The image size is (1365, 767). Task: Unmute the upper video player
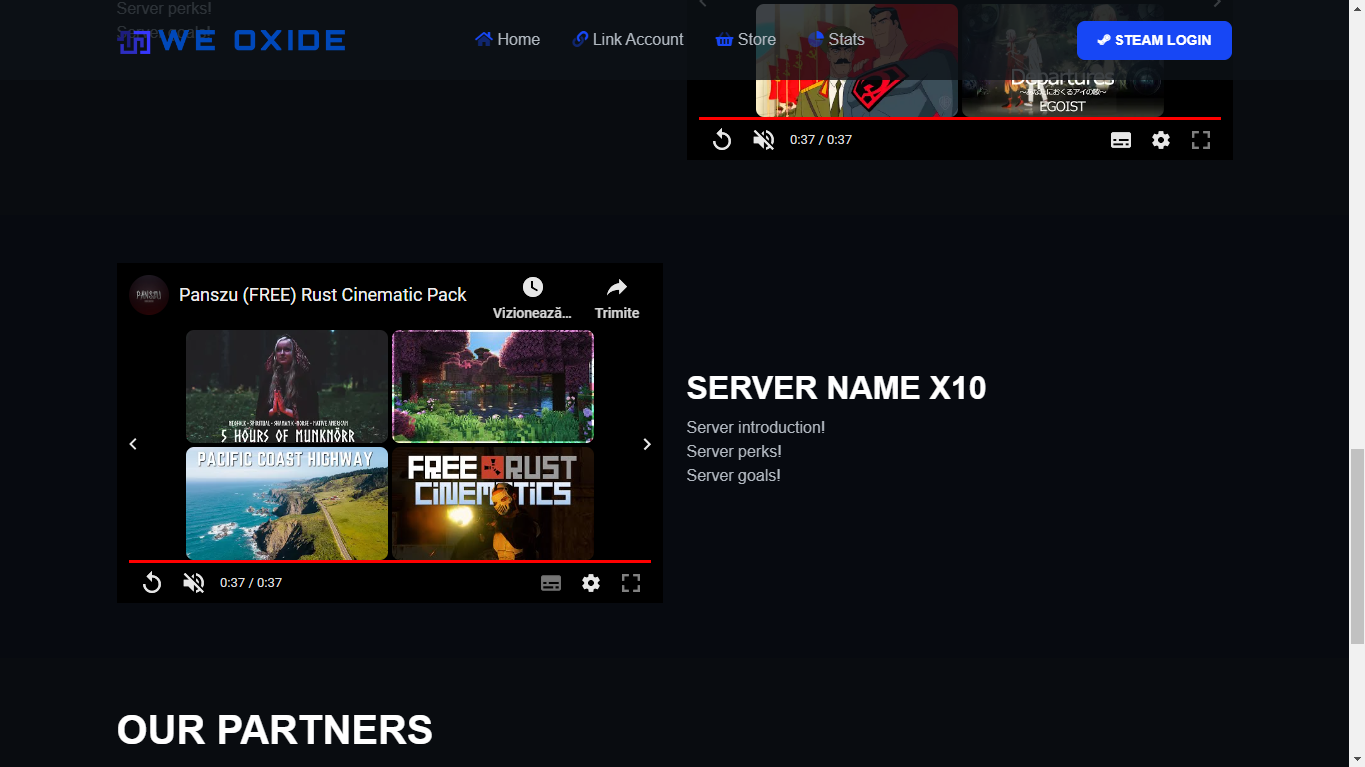[764, 140]
